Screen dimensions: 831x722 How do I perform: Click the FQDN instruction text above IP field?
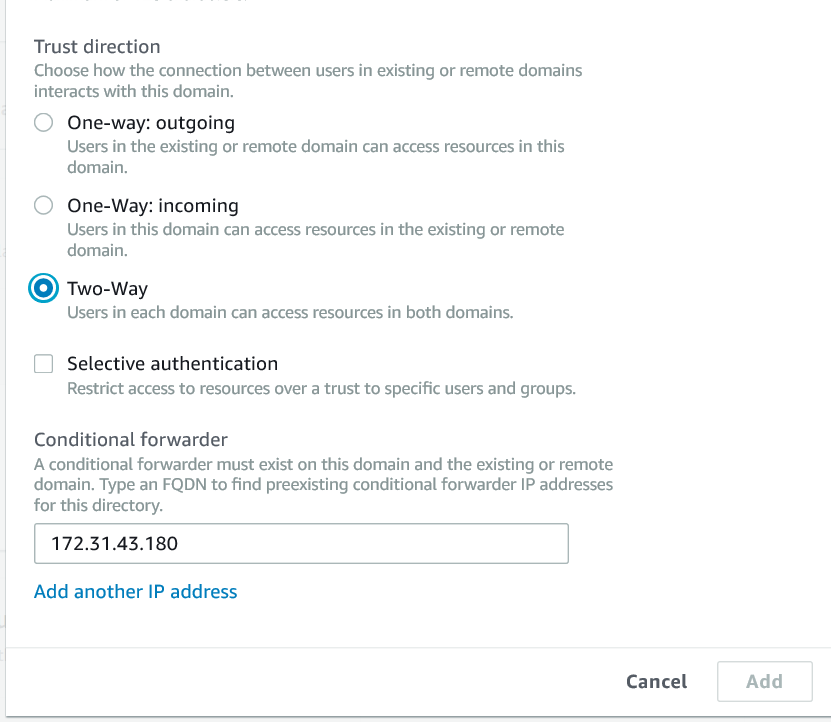pyautogui.click(x=323, y=485)
